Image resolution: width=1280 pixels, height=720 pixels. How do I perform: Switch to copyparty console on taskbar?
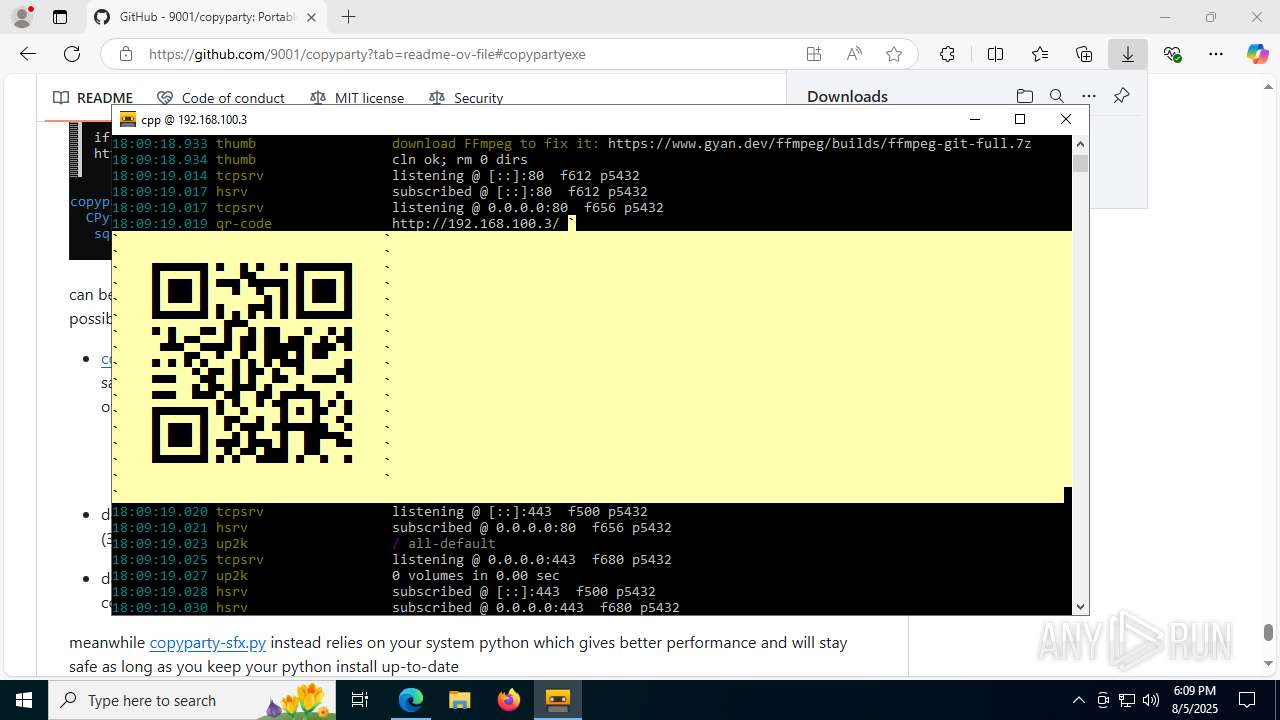(x=558, y=700)
